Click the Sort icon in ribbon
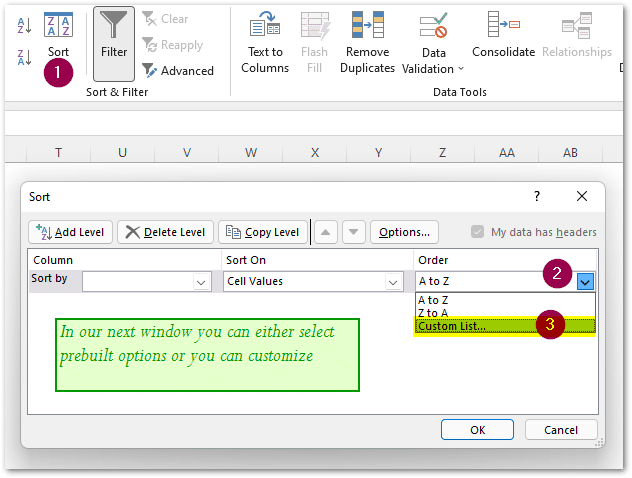Screen dimensions: 632x478 (x=58, y=26)
